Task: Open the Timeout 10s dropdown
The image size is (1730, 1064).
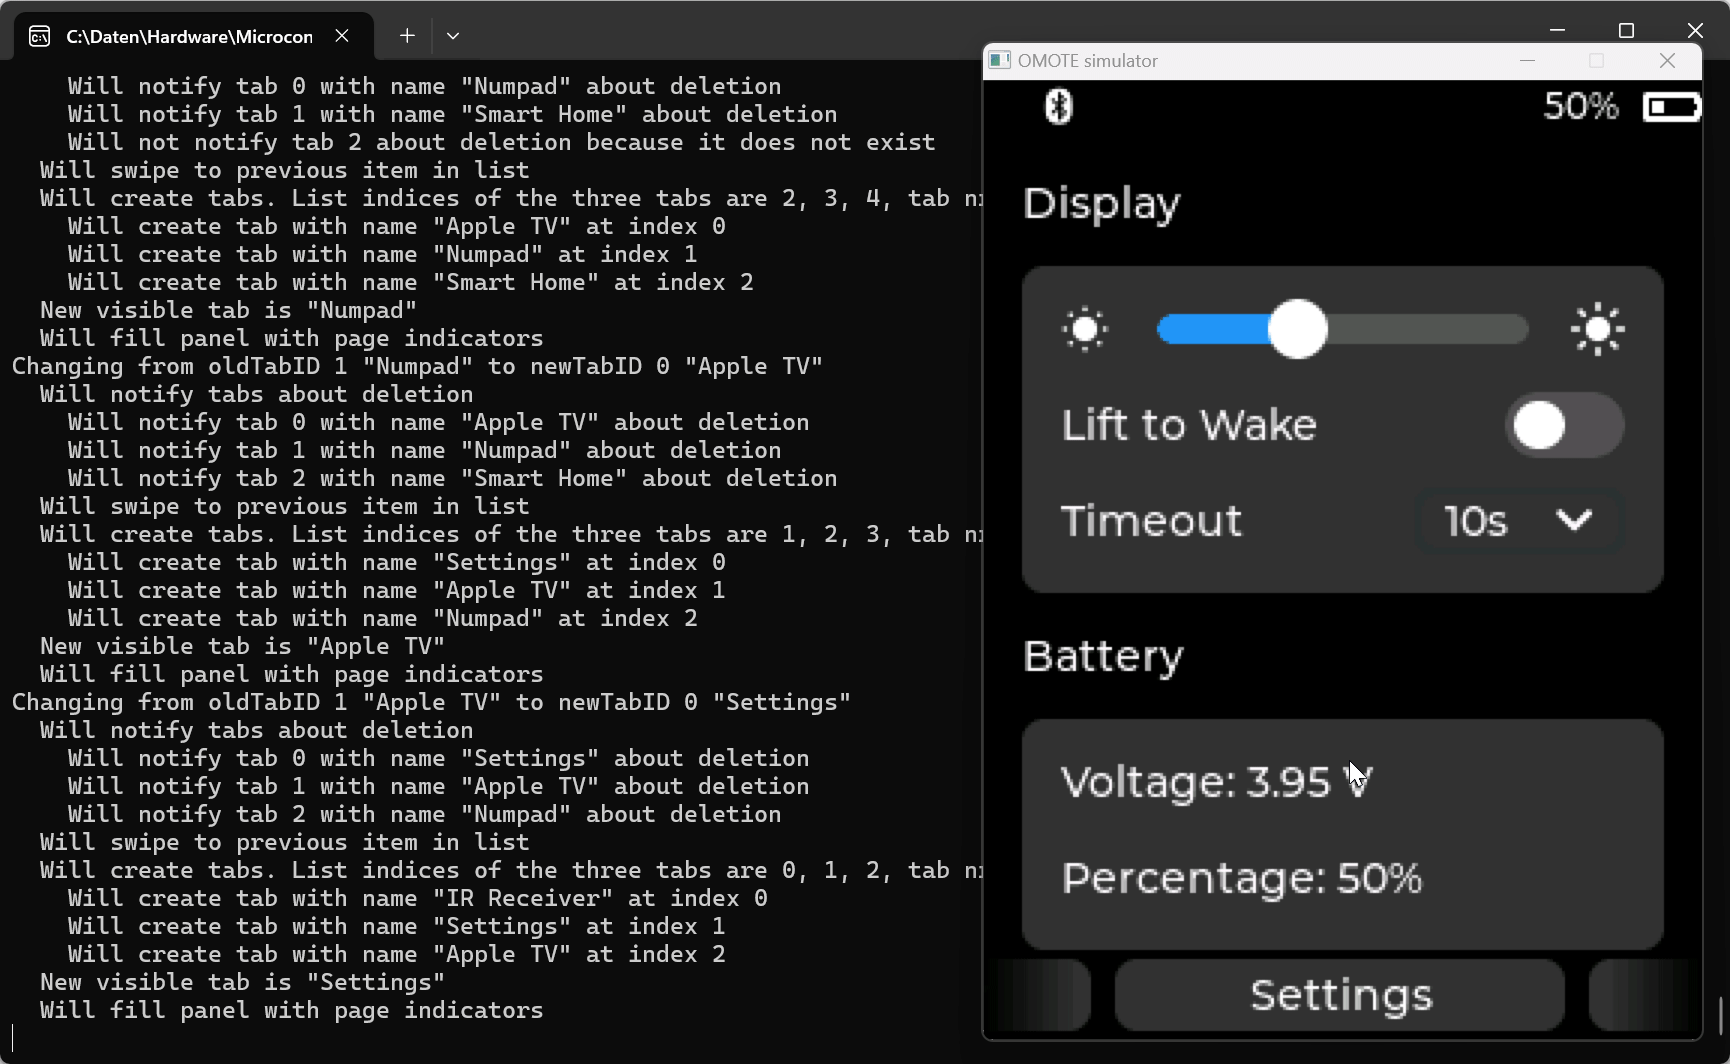Action: (x=1519, y=521)
